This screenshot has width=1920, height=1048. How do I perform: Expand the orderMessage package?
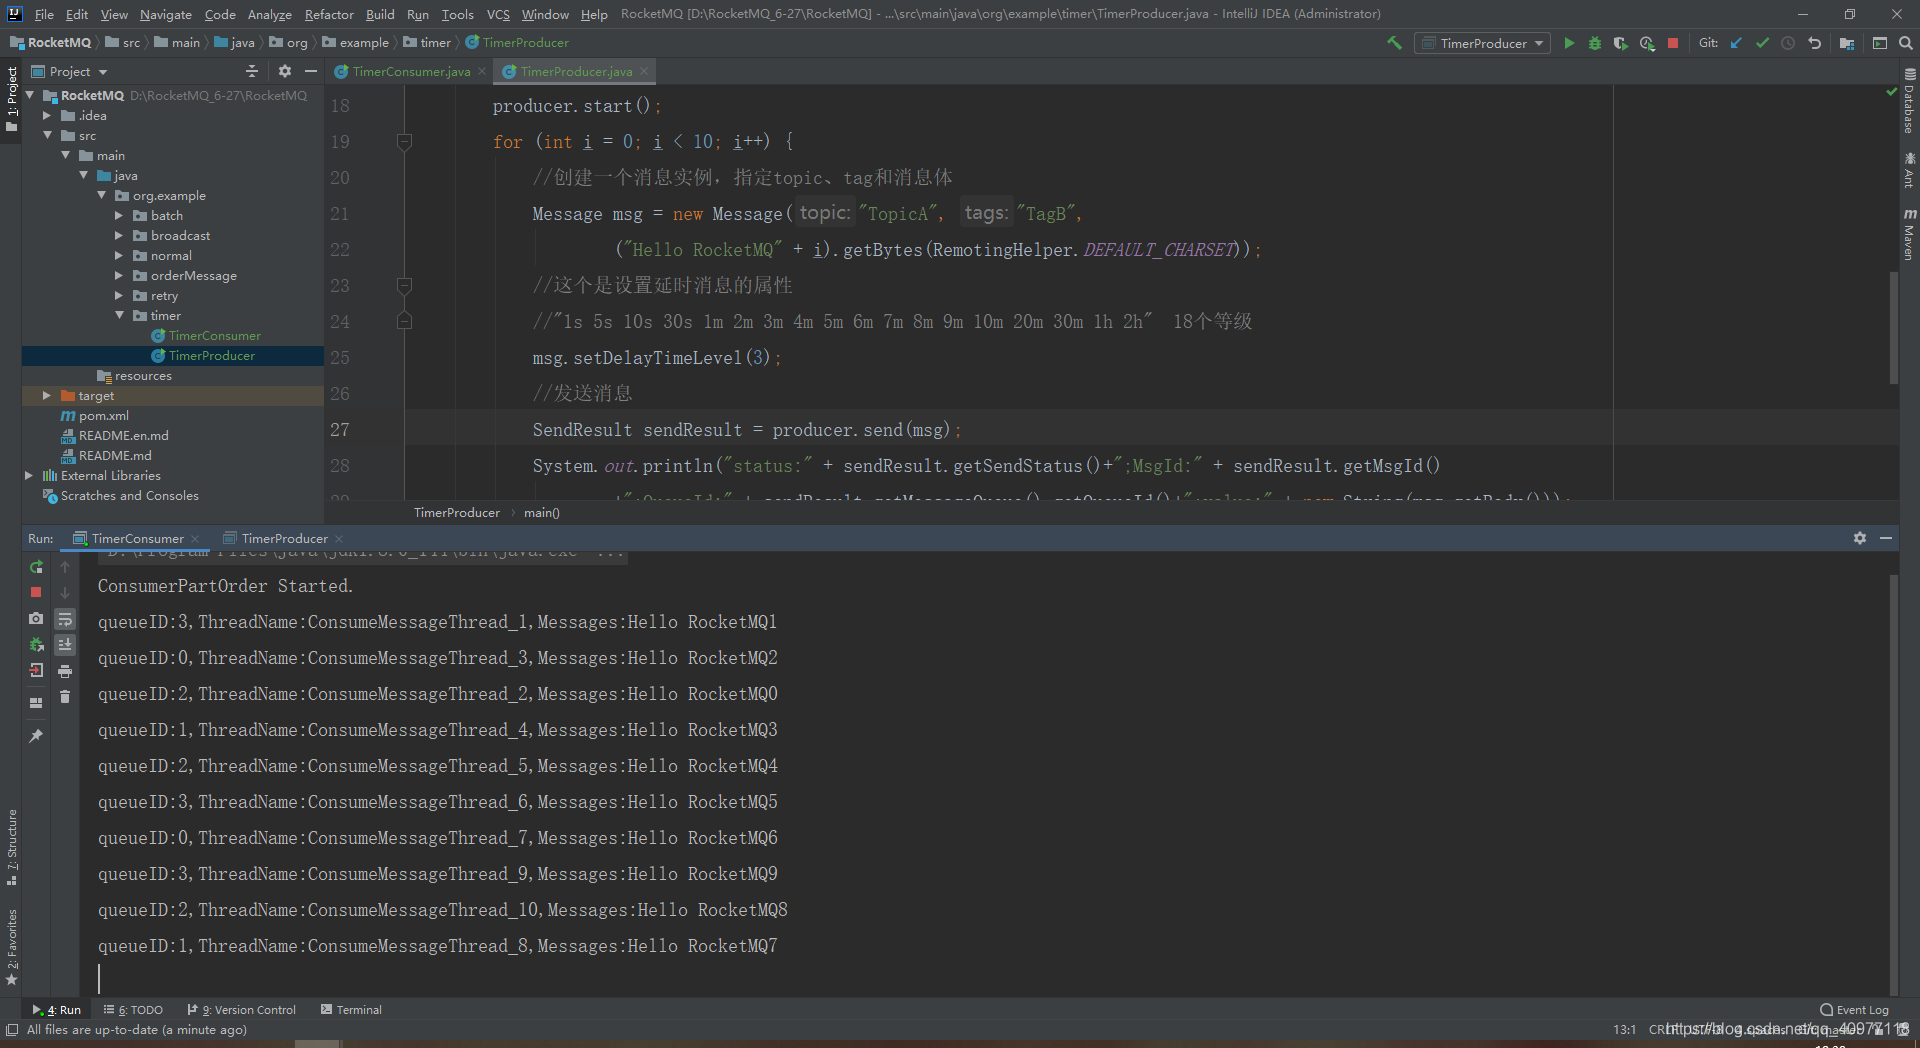point(118,275)
